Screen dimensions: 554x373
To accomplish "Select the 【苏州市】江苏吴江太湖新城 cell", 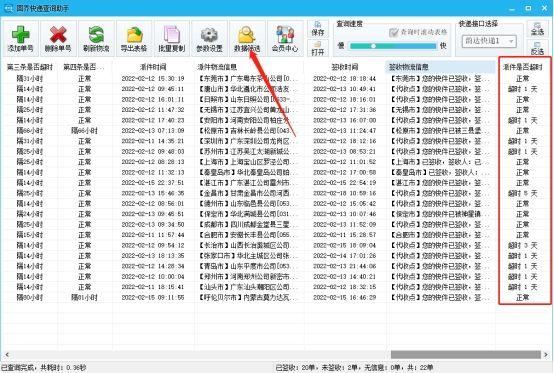I will 249,152.
